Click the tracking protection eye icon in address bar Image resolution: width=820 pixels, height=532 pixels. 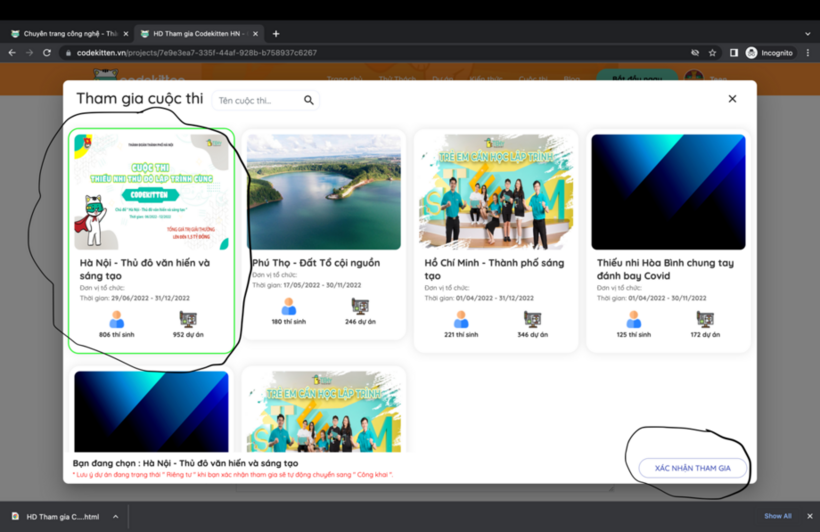pyautogui.click(x=695, y=53)
